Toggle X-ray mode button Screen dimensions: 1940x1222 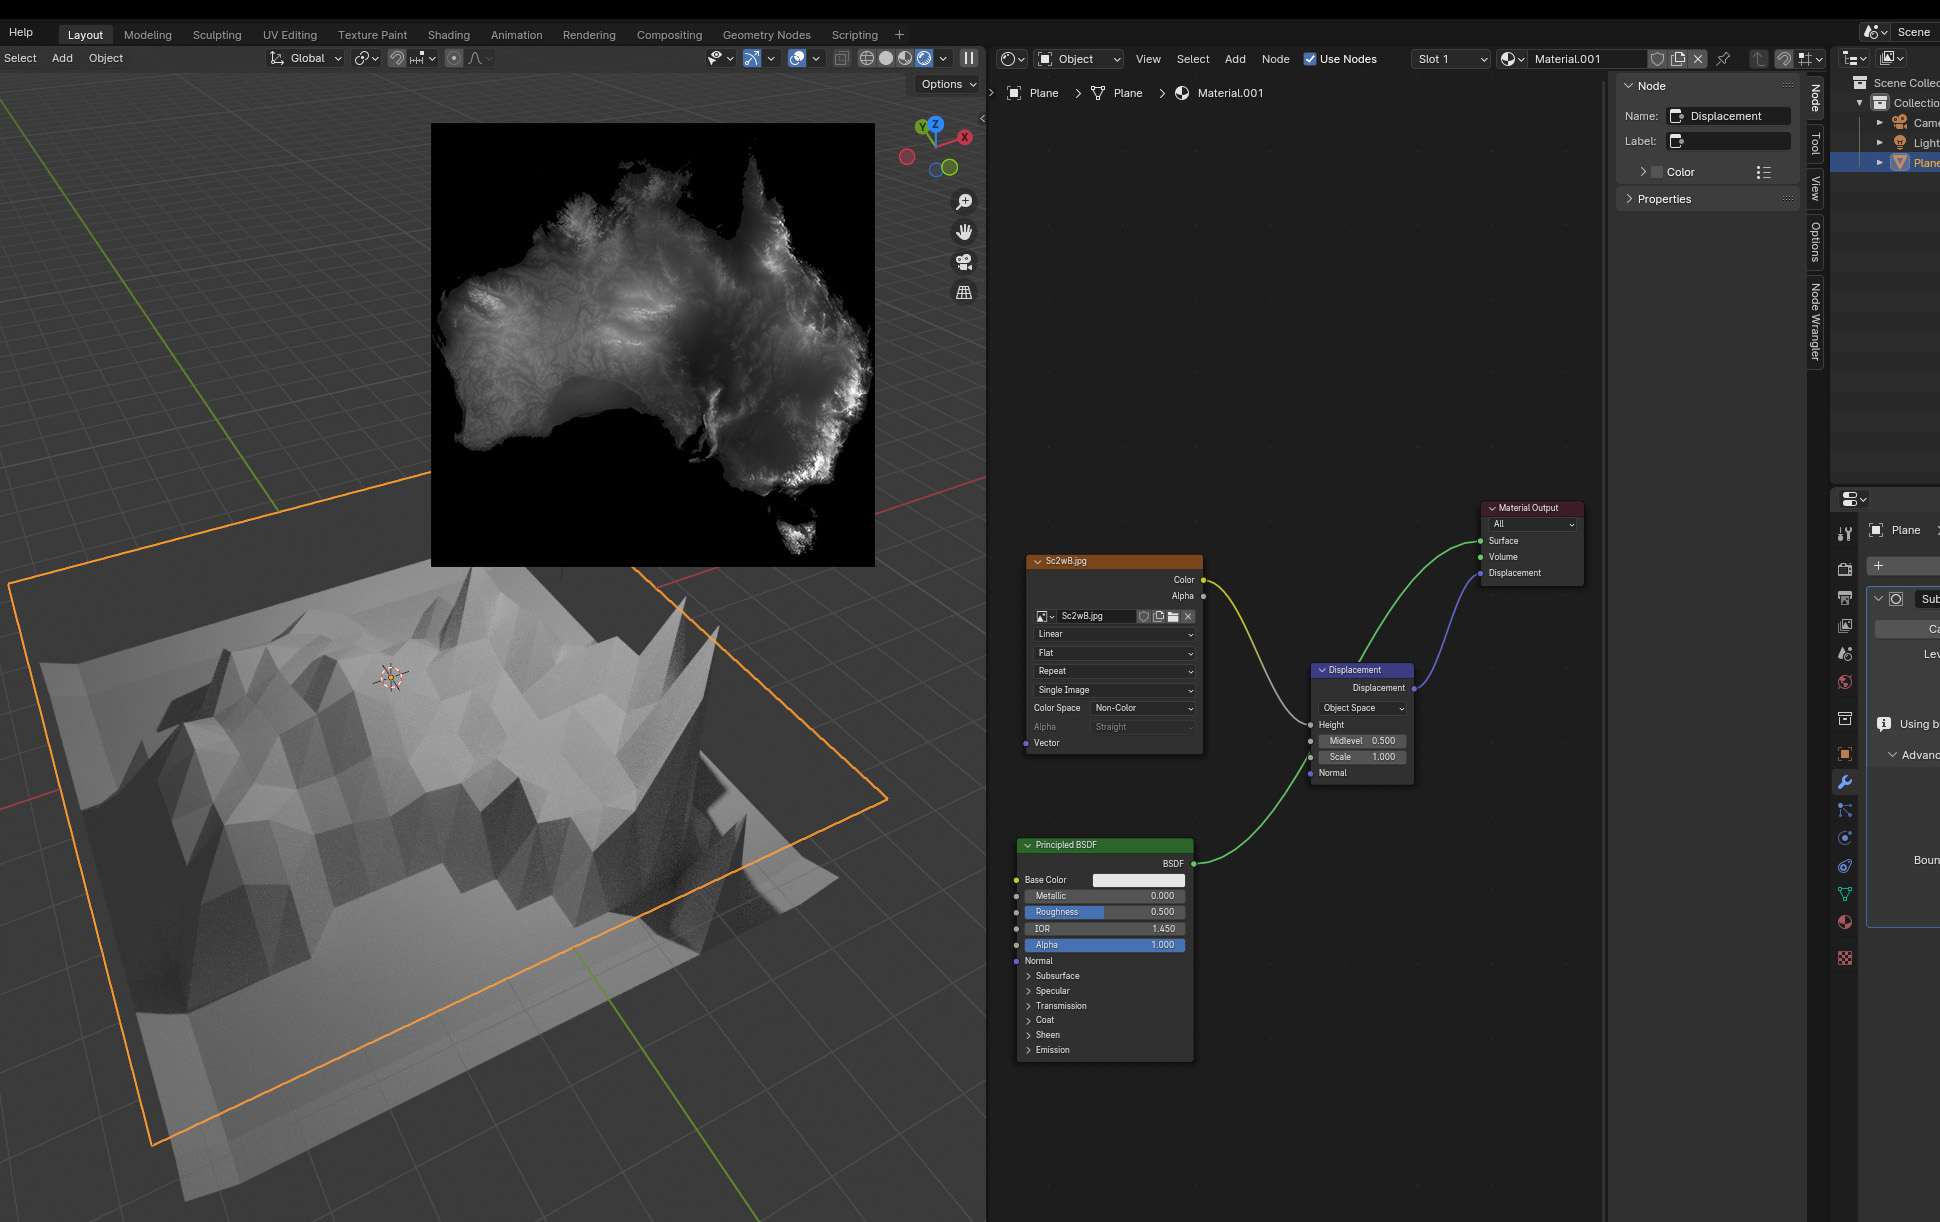point(841,58)
